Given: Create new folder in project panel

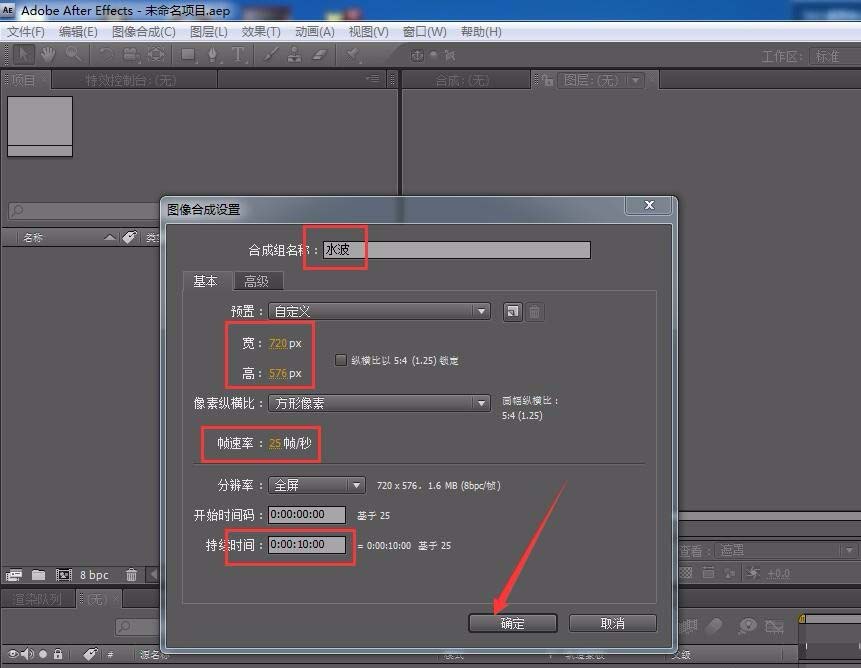Looking at the screenshot, I should point(38,575).
